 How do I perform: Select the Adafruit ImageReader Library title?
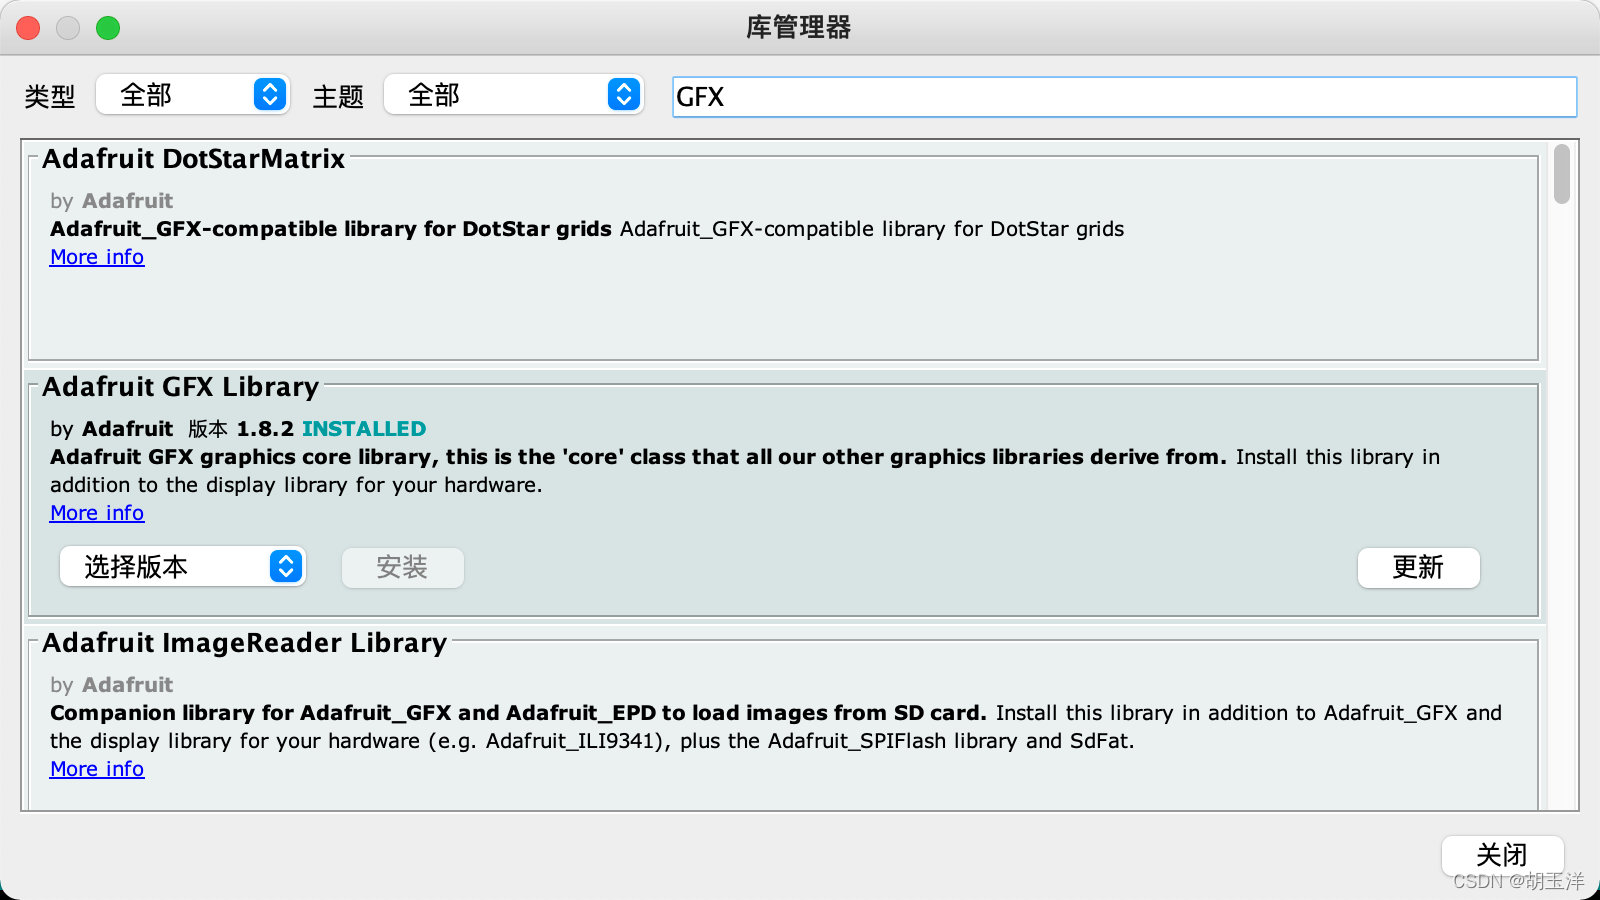pos(244,643)
